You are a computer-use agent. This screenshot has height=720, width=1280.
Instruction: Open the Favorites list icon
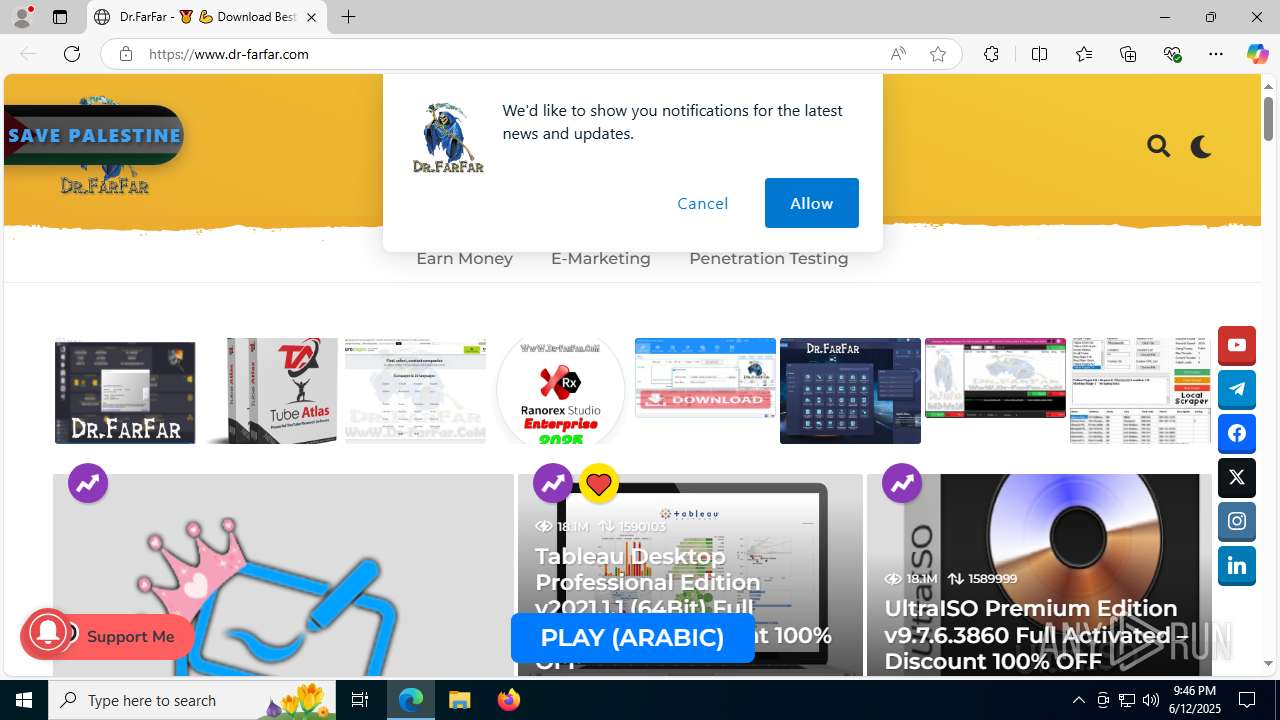click(1083, 54)
